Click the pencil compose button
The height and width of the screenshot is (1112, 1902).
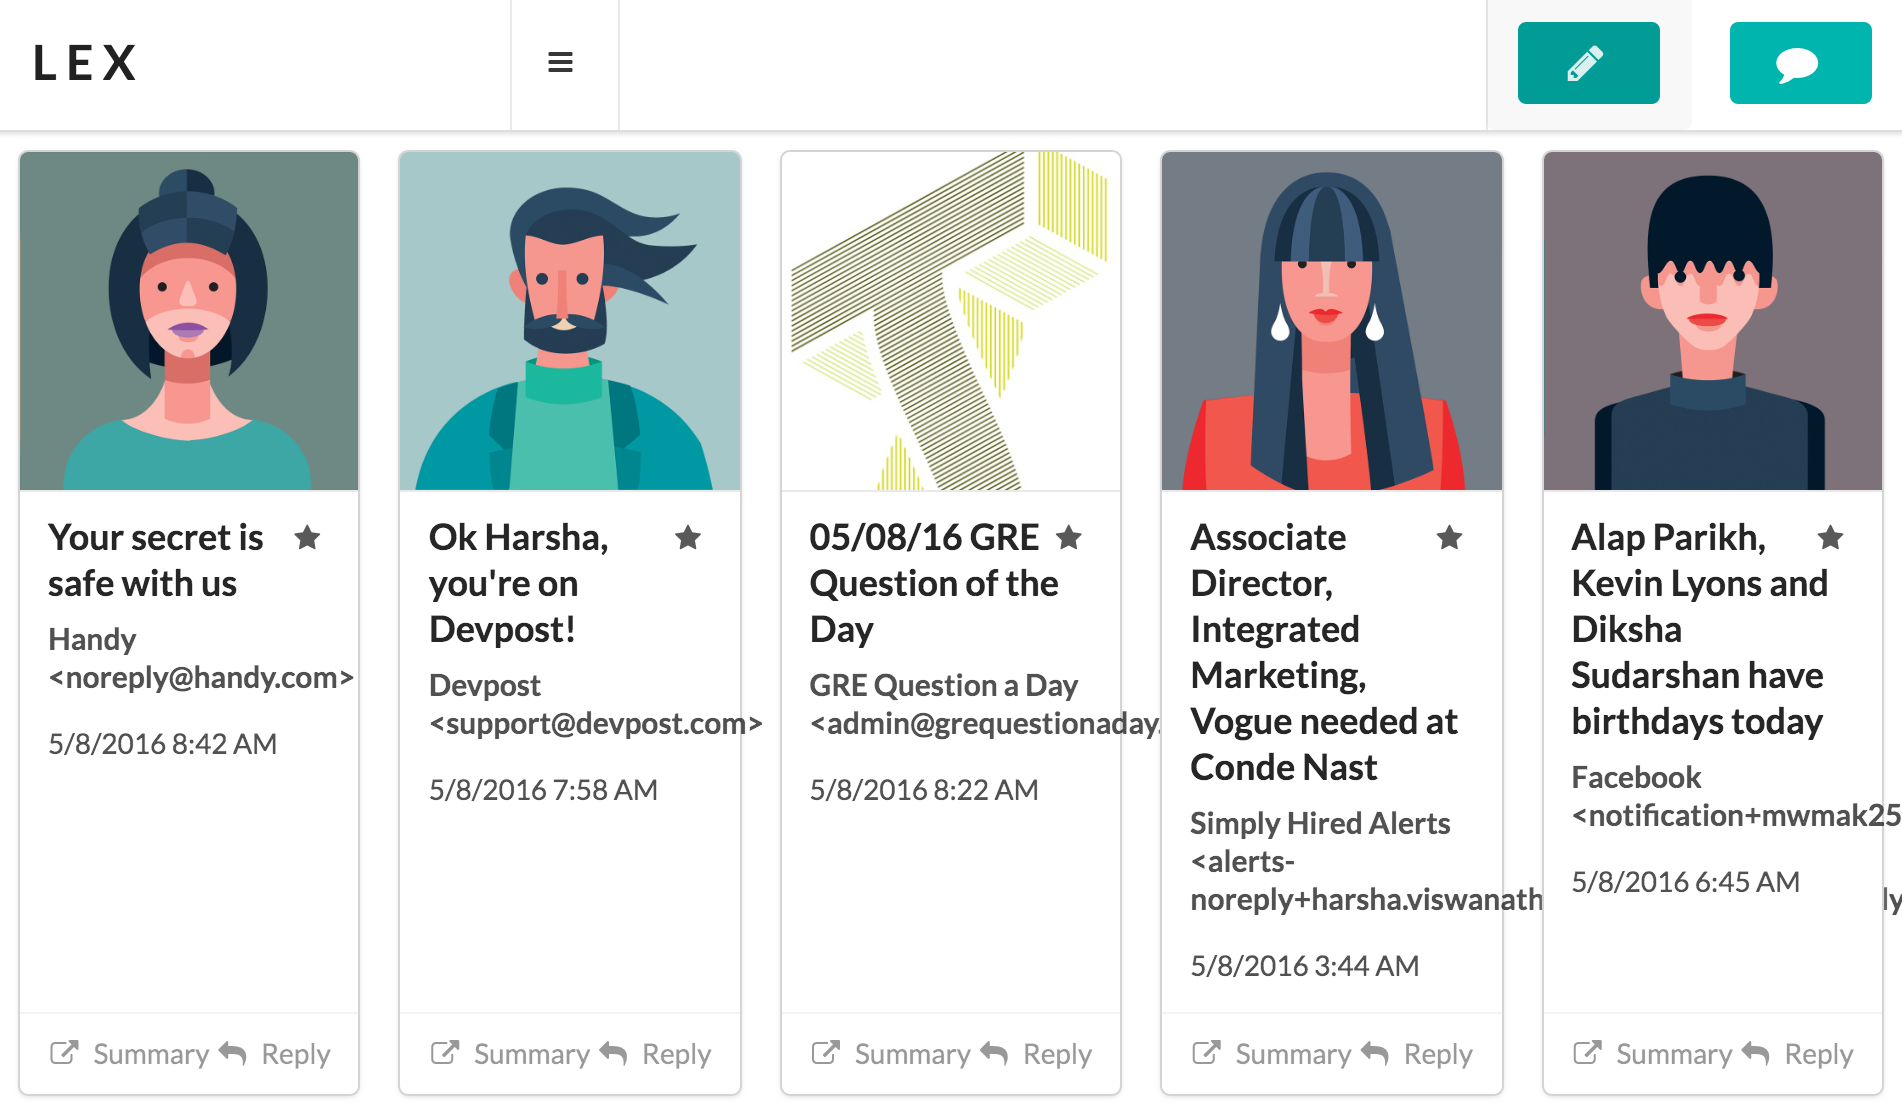click(1588, 63)
